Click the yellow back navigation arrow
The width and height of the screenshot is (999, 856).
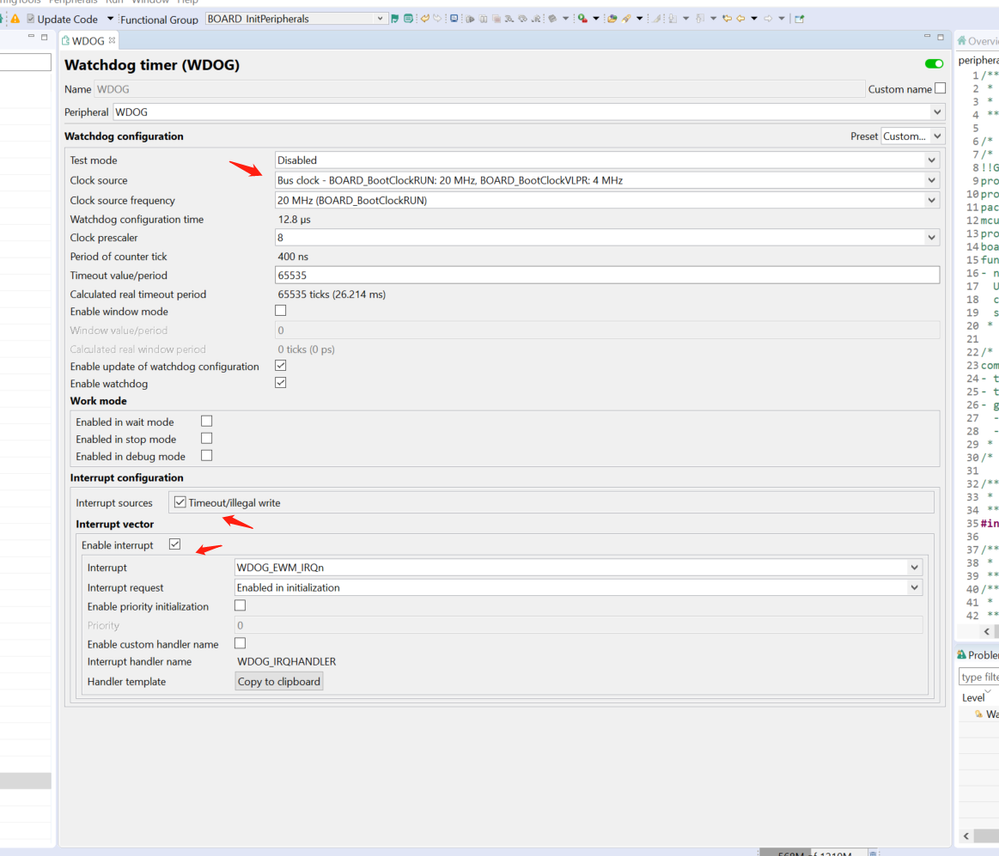741,18
